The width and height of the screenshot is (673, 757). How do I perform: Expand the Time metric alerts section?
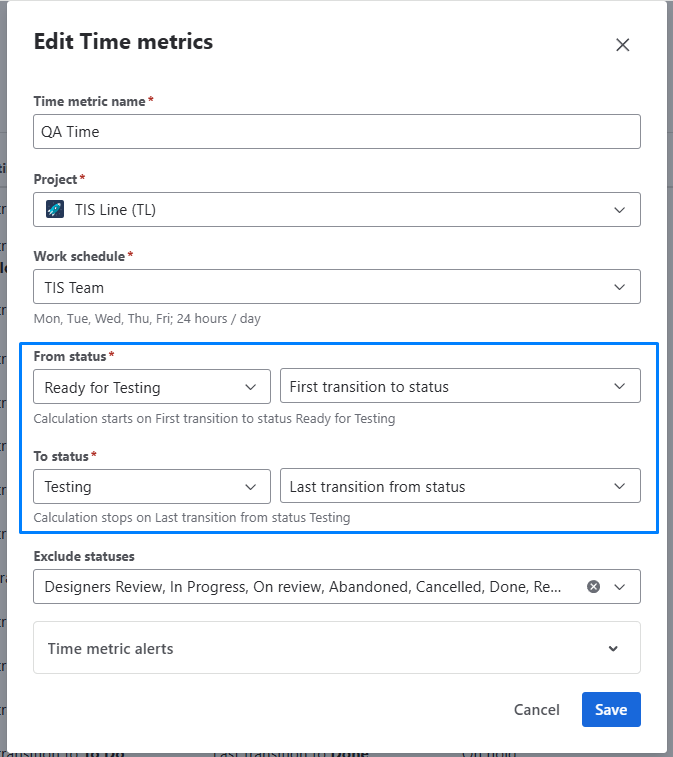coord(613,648)
